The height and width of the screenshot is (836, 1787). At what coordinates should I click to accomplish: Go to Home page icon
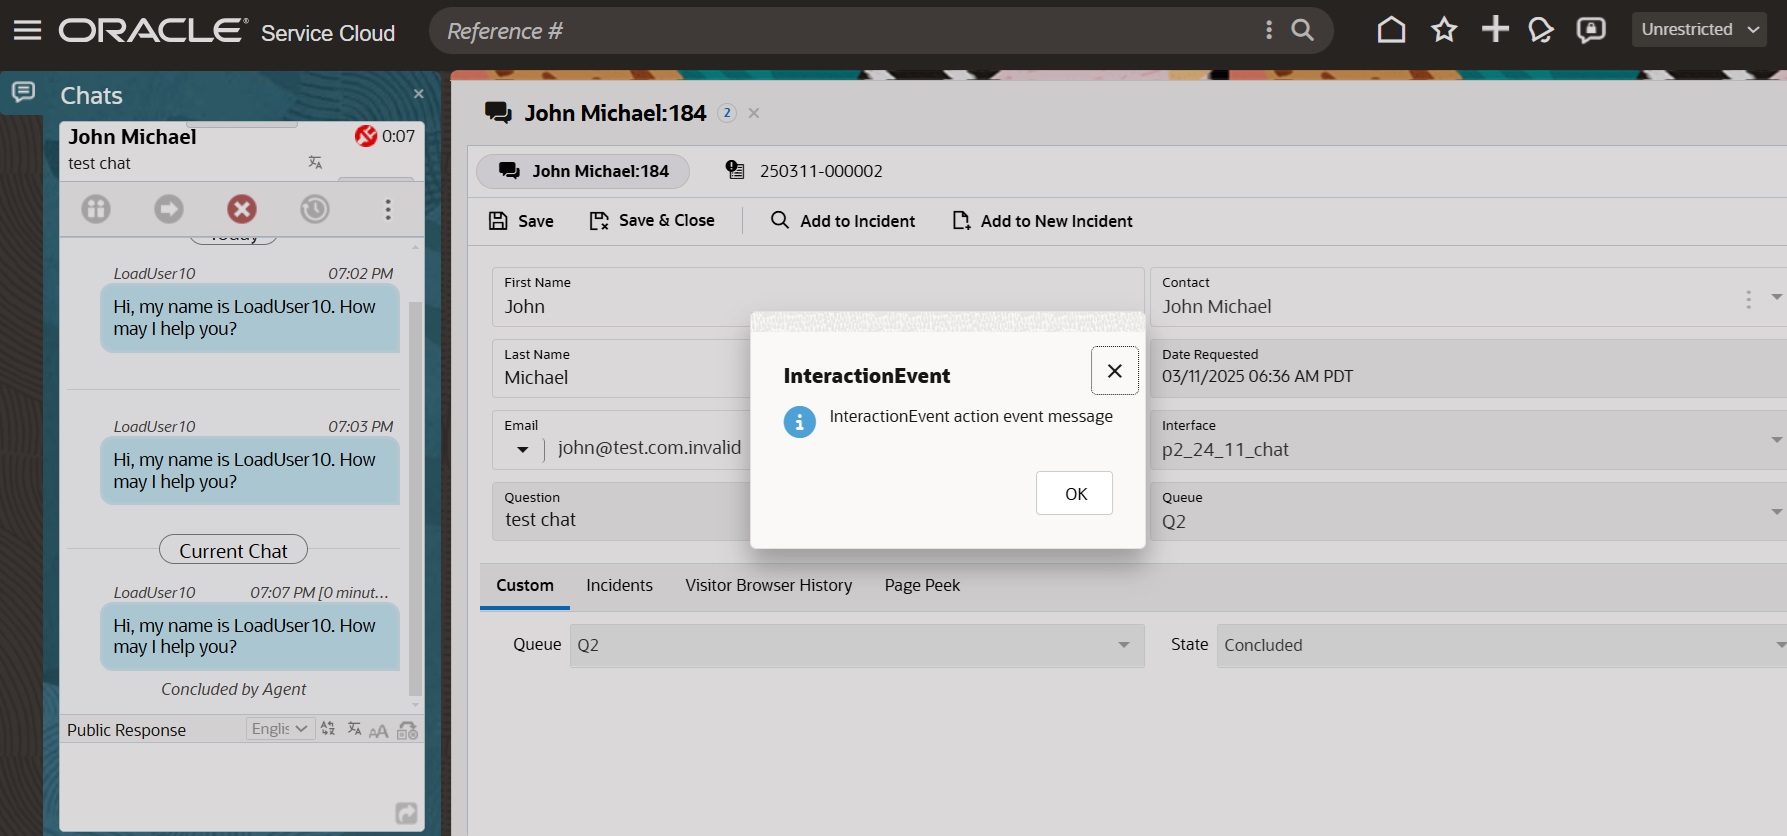(x=1391, y=30)
